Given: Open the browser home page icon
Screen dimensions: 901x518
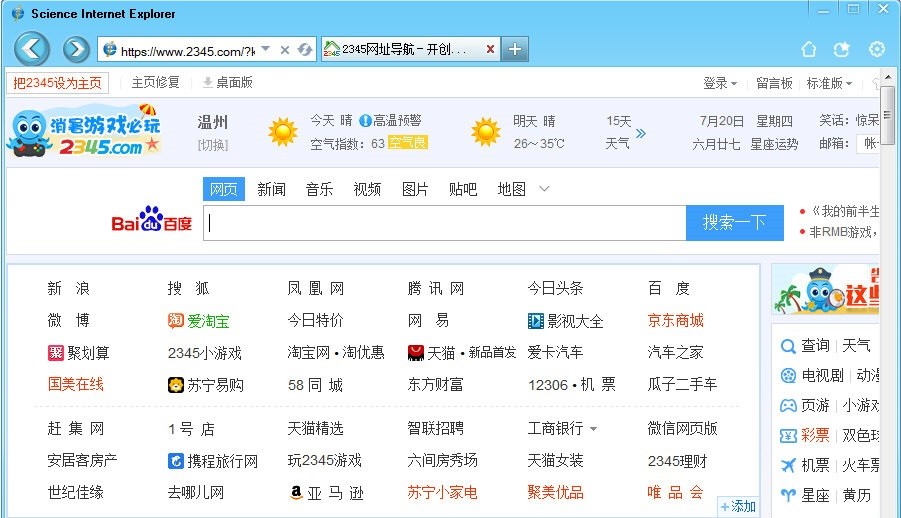Looking at the screenshot, I should 809,50.
